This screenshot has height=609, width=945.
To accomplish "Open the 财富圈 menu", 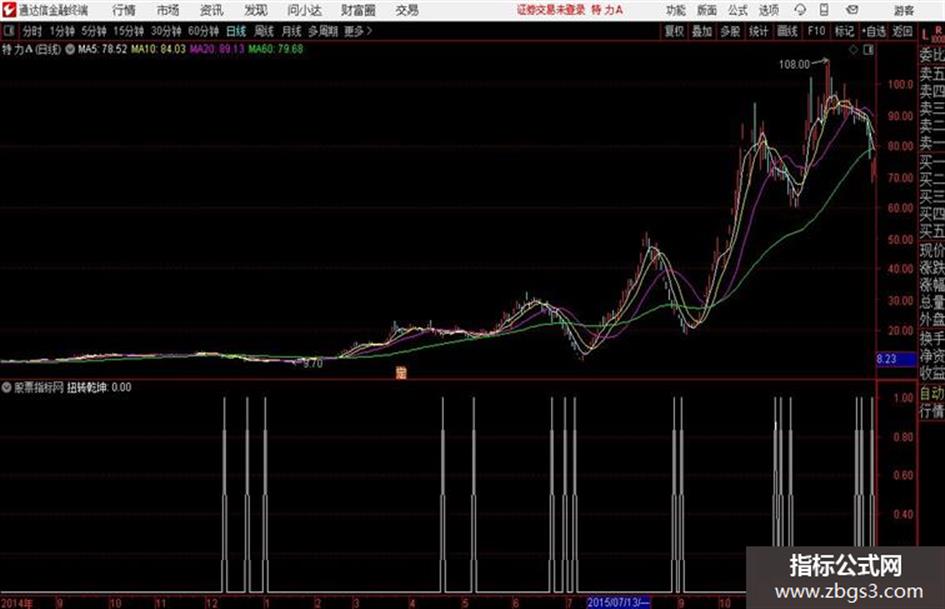I will [358, 10].
